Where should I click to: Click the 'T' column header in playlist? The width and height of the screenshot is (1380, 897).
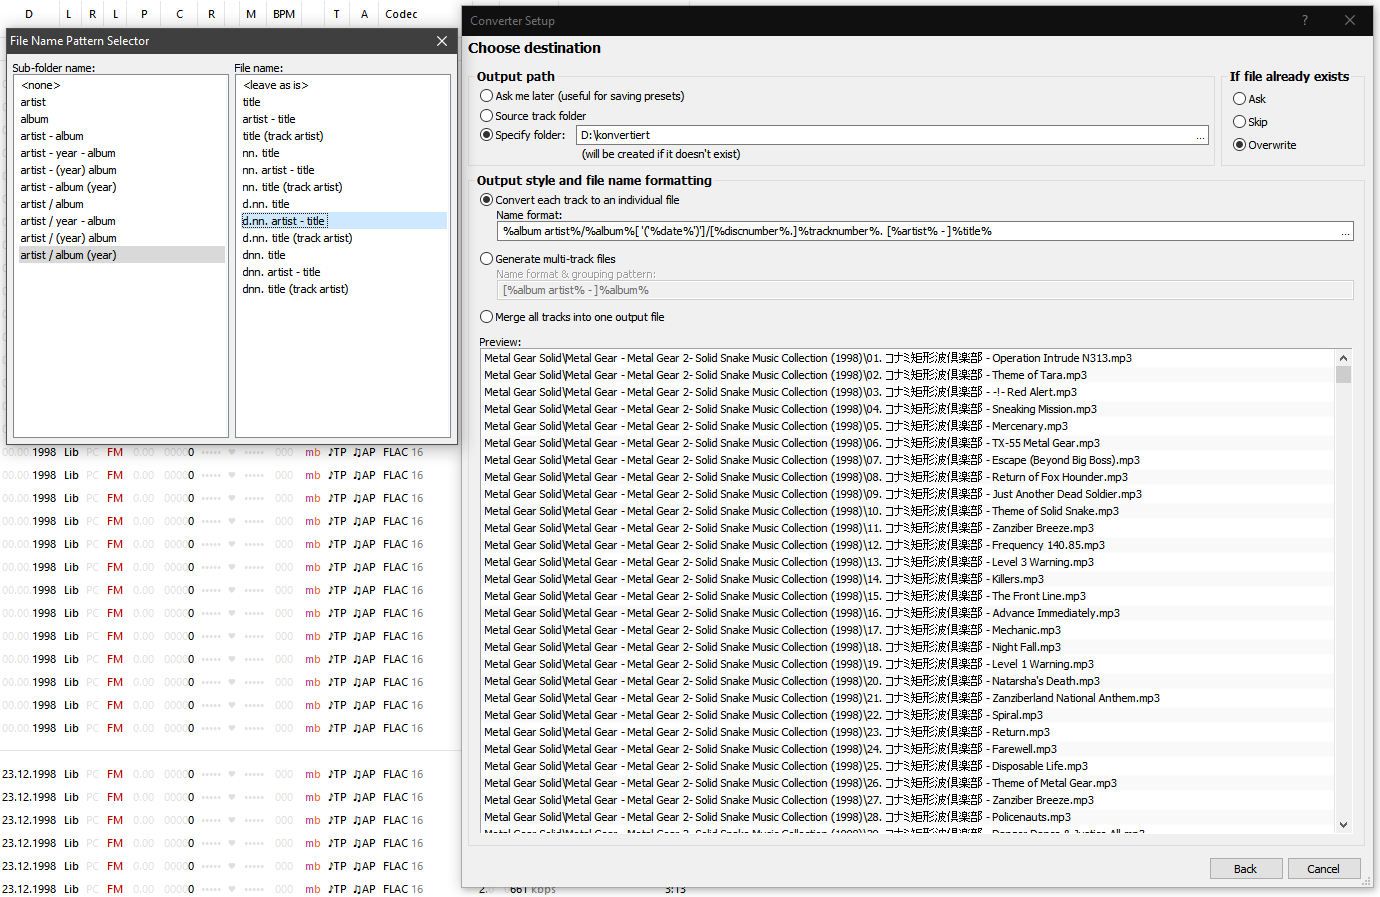(x=336, y=14)
